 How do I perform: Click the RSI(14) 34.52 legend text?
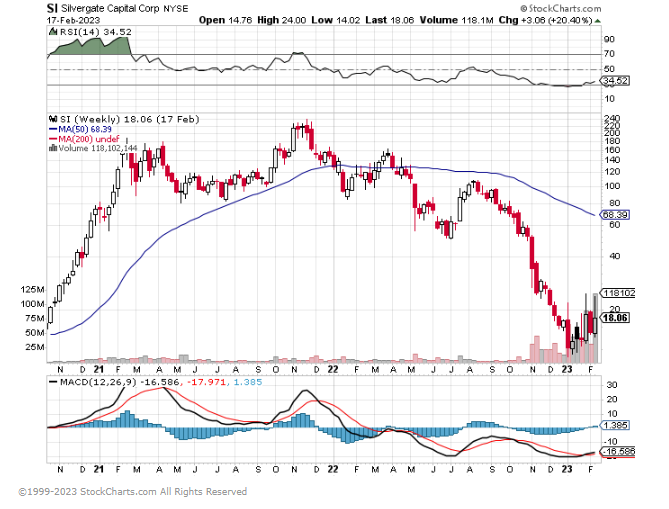pos(96,32)
